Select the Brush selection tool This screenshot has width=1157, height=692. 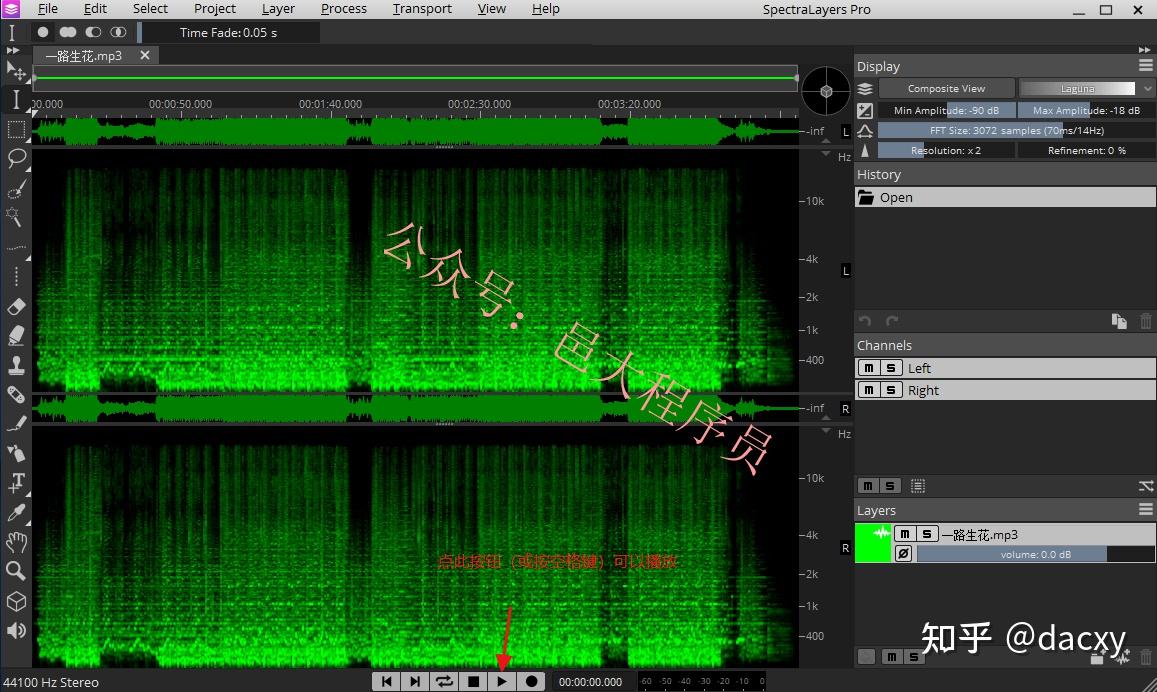pos(15,189)
